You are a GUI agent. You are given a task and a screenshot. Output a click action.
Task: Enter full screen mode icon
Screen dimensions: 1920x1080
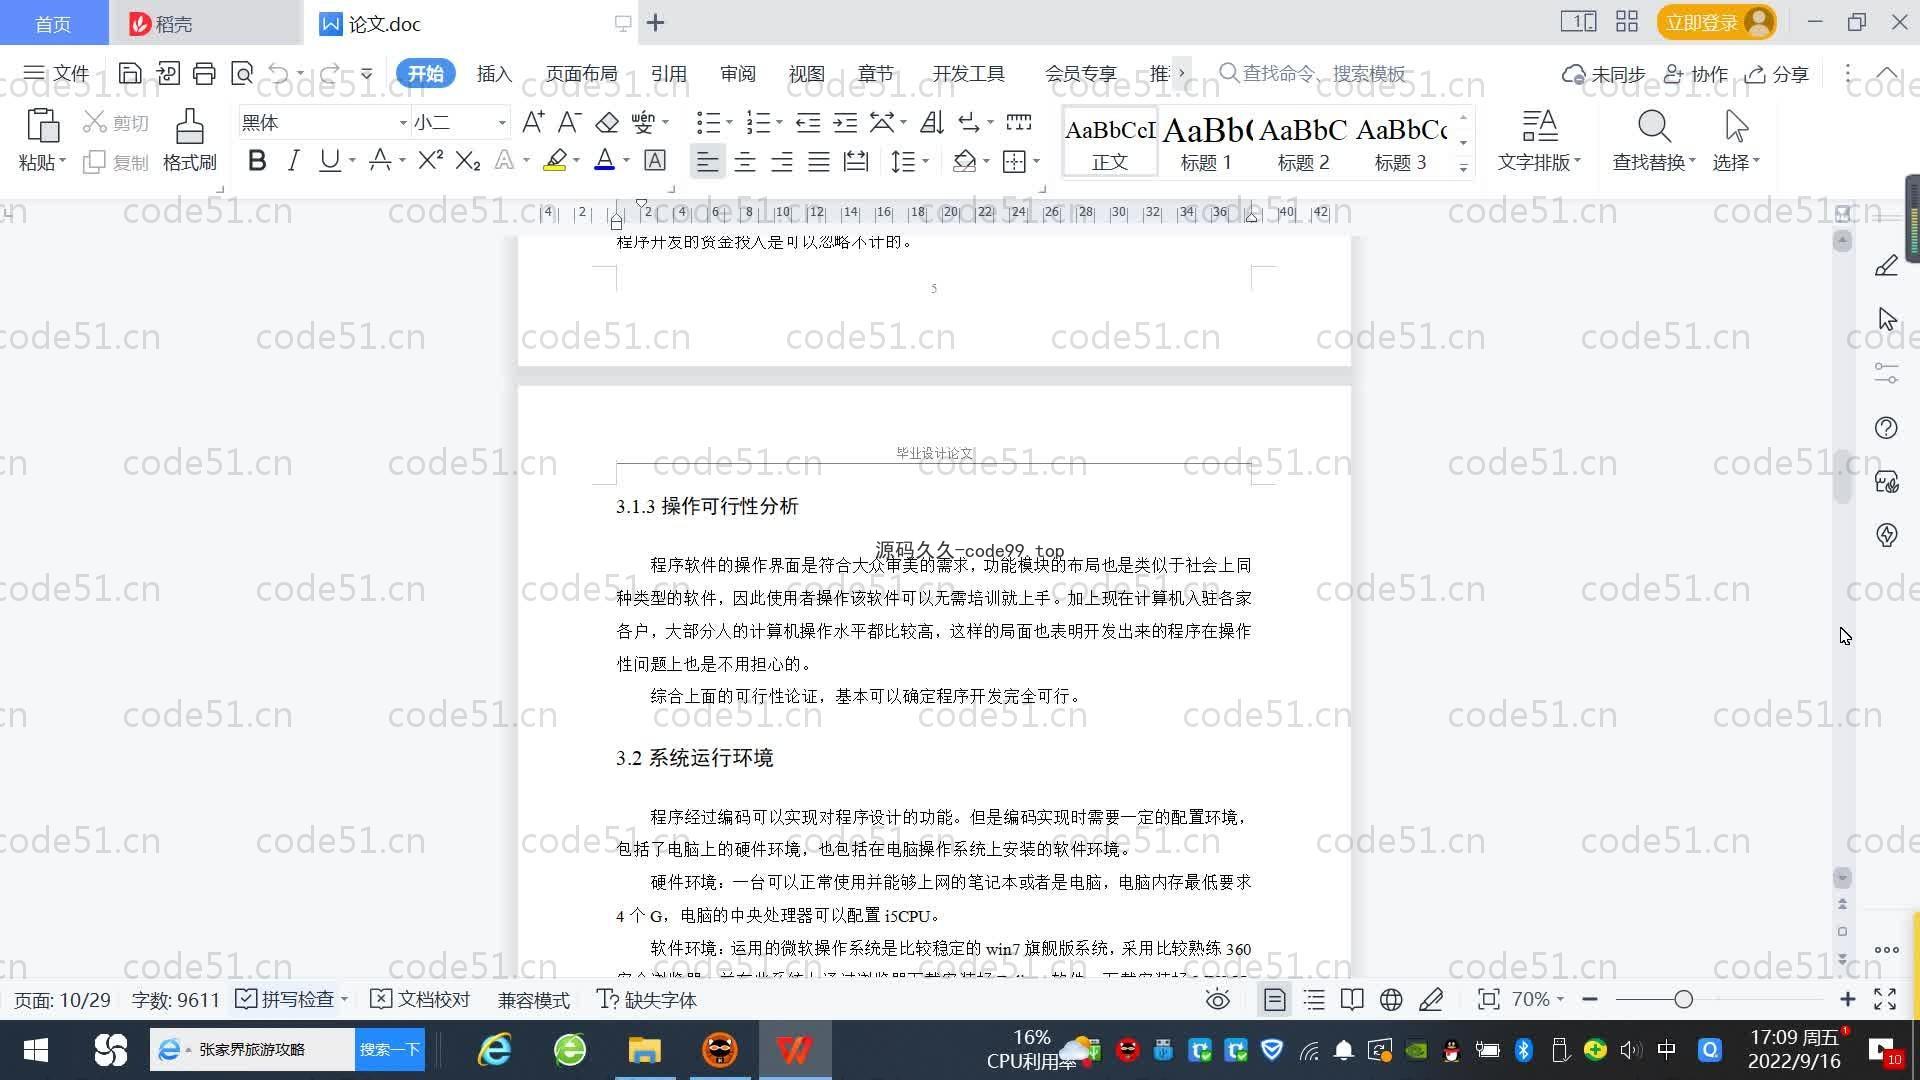(1885, 999)
